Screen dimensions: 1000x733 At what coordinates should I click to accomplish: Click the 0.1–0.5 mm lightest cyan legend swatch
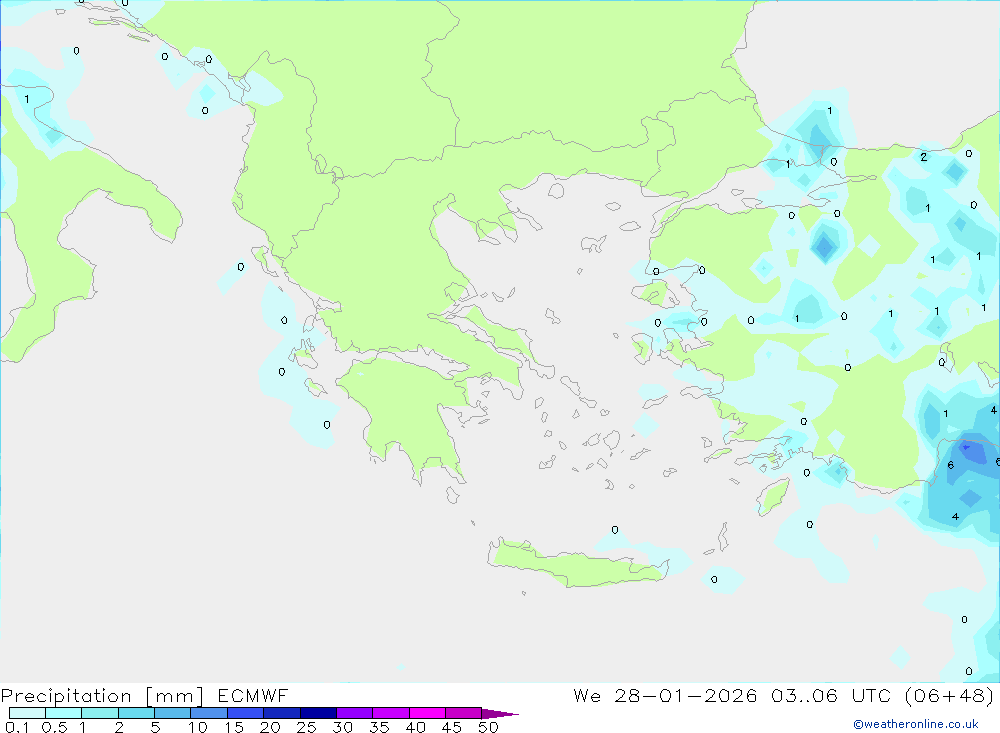[27, 713]
